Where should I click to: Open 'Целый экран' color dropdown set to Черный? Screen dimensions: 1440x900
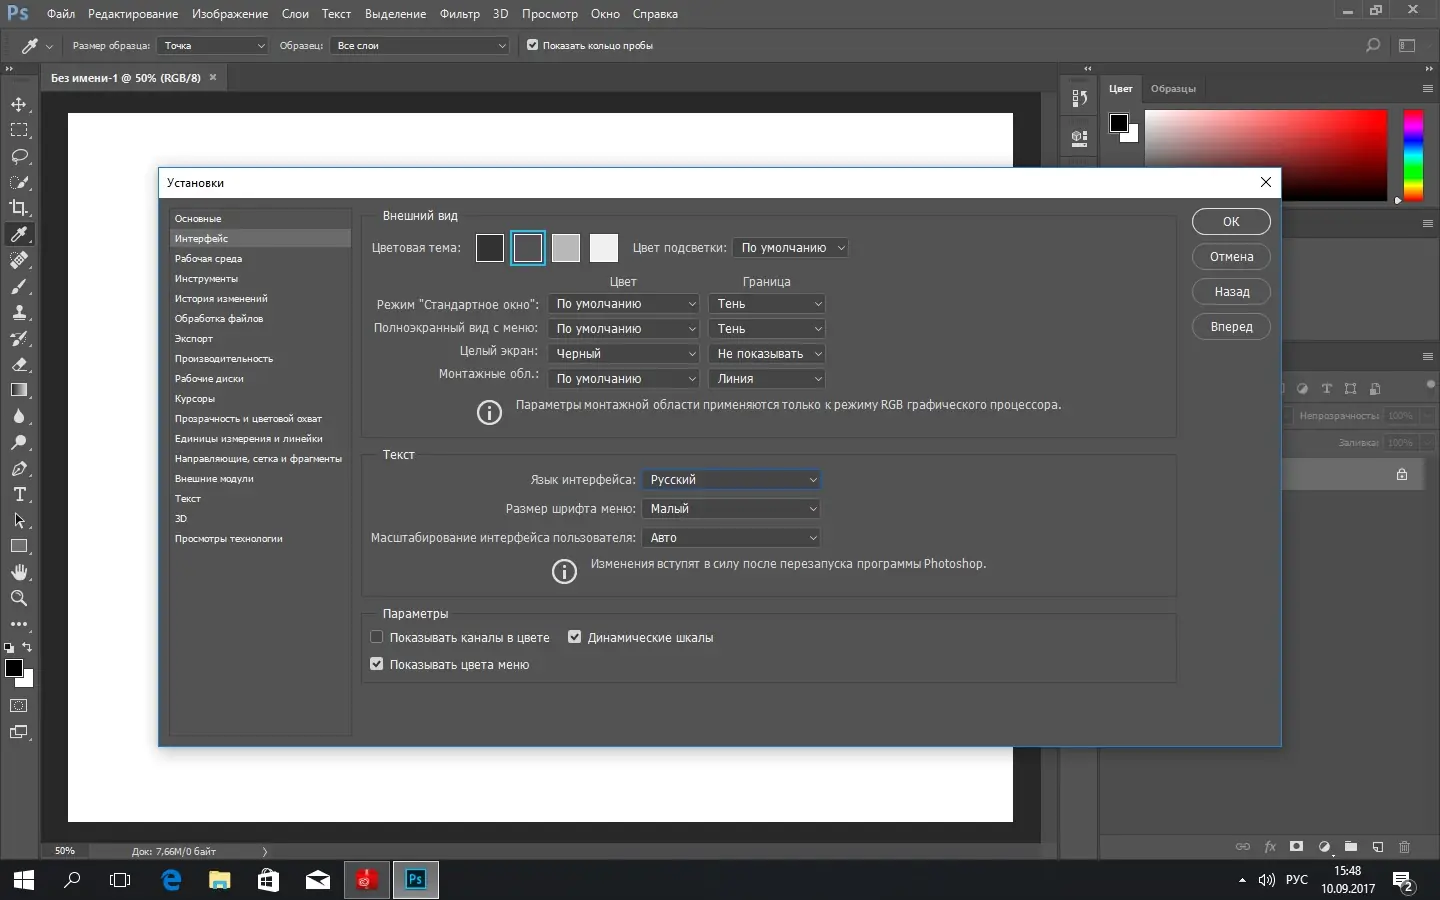623,354
